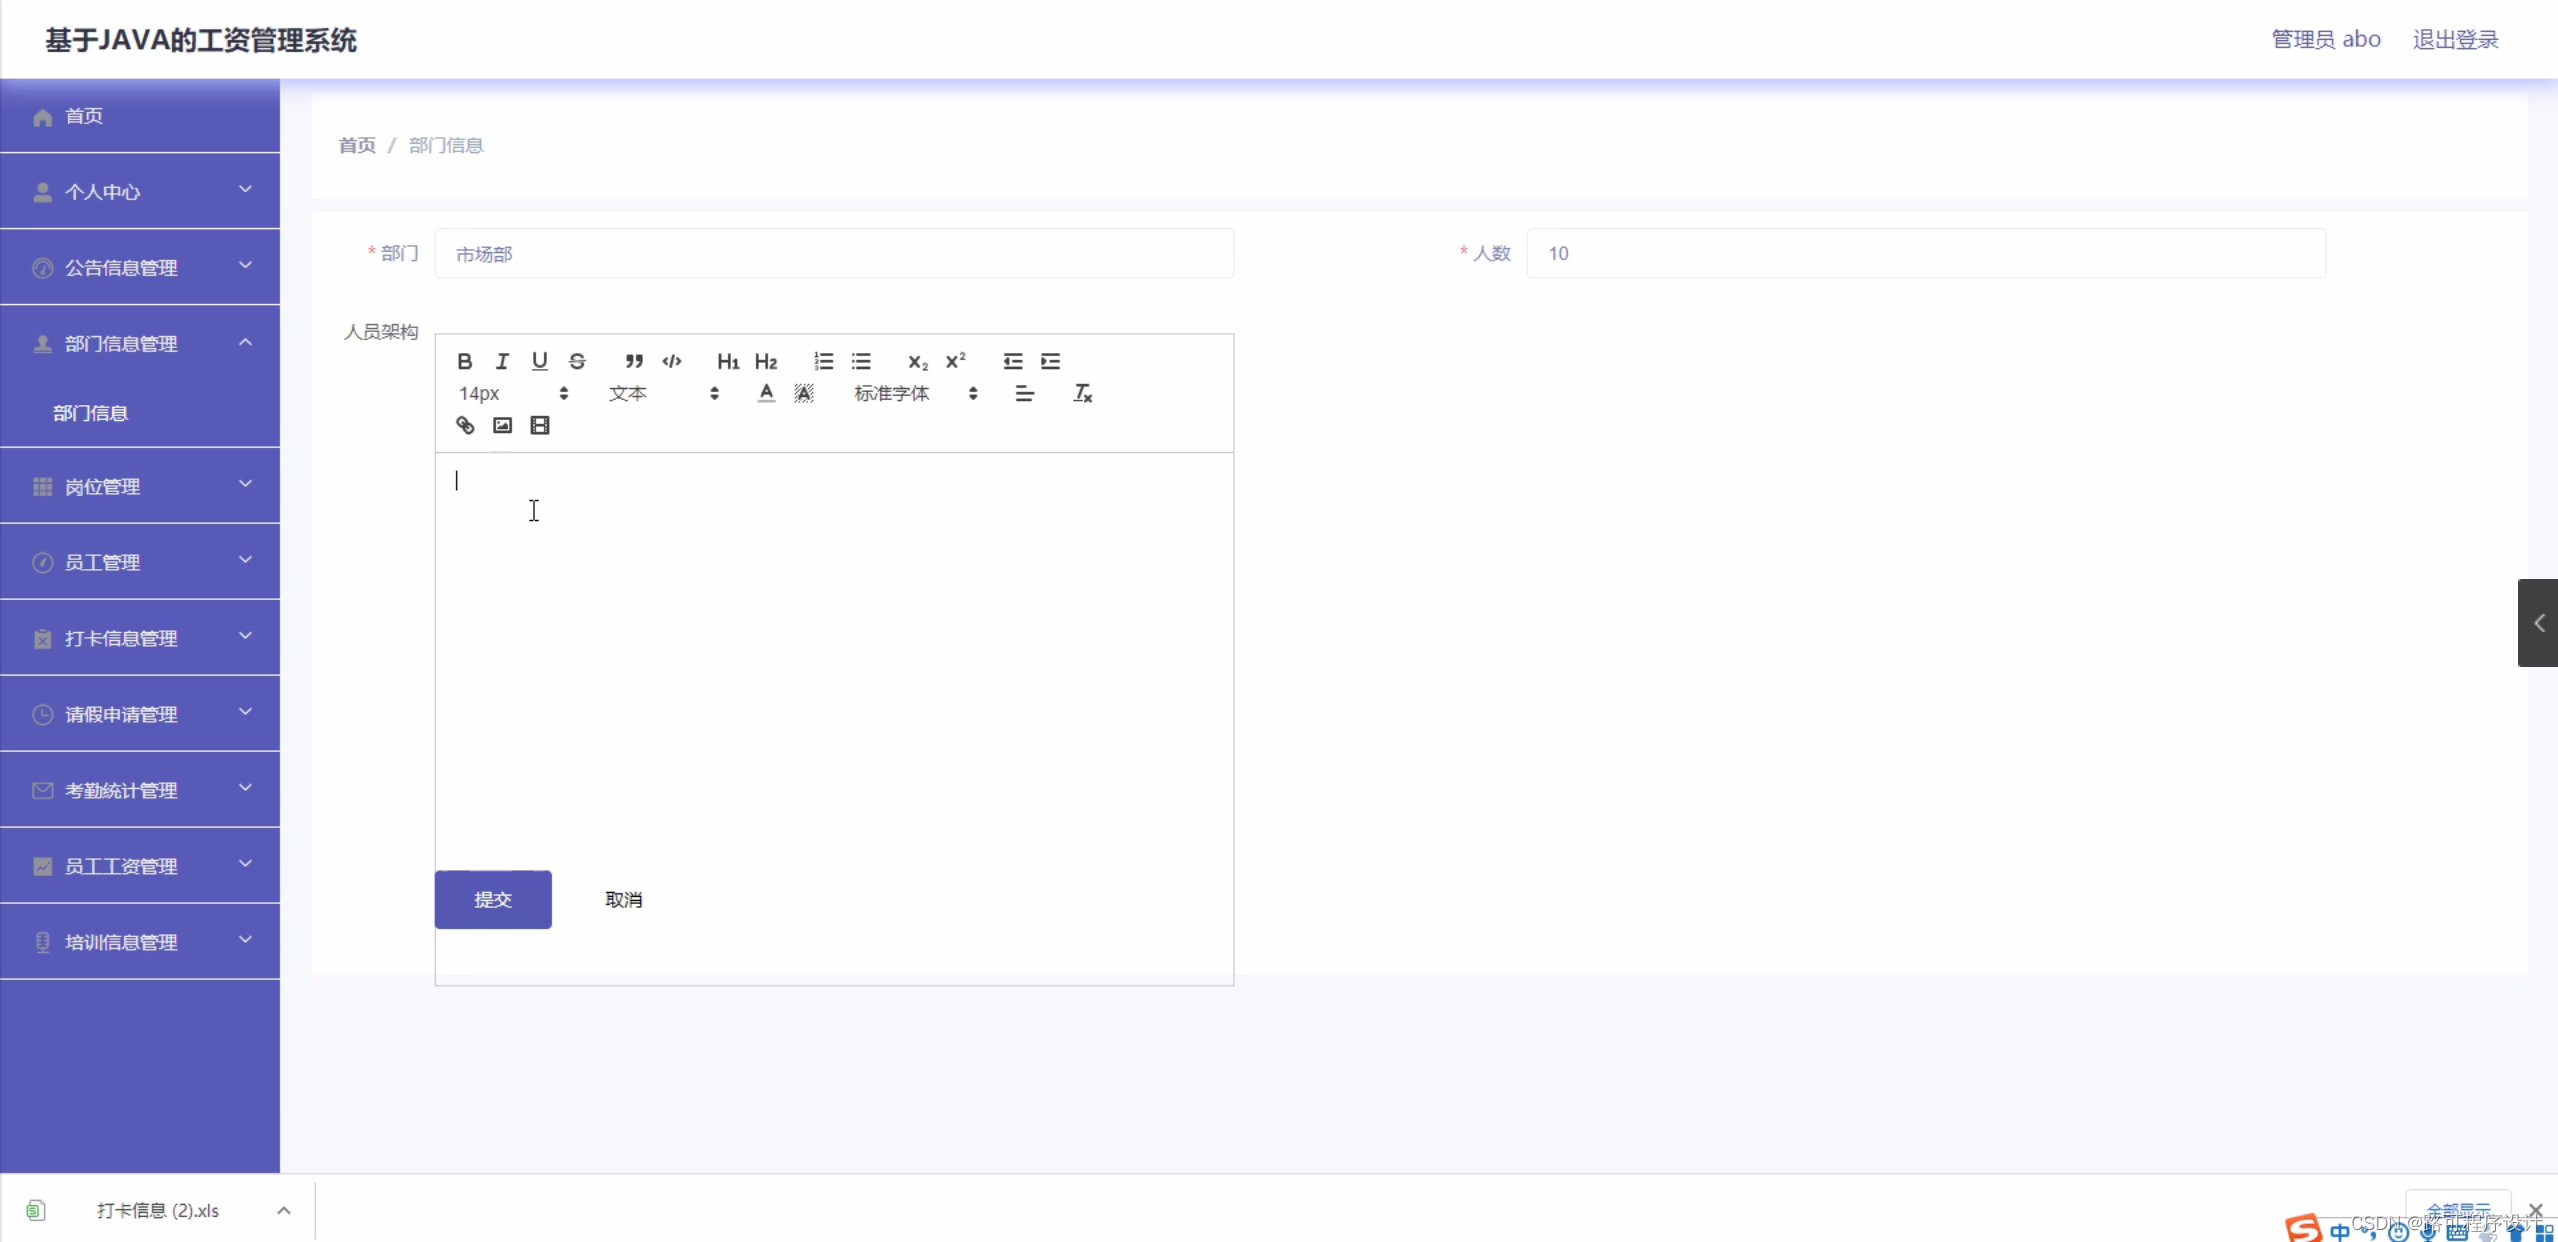Image resolution: width=2558 pixels, height=1242 pixels.
Task: Apply strikethrough formatting
Action: pyautogui.click(x=577, y=361)
